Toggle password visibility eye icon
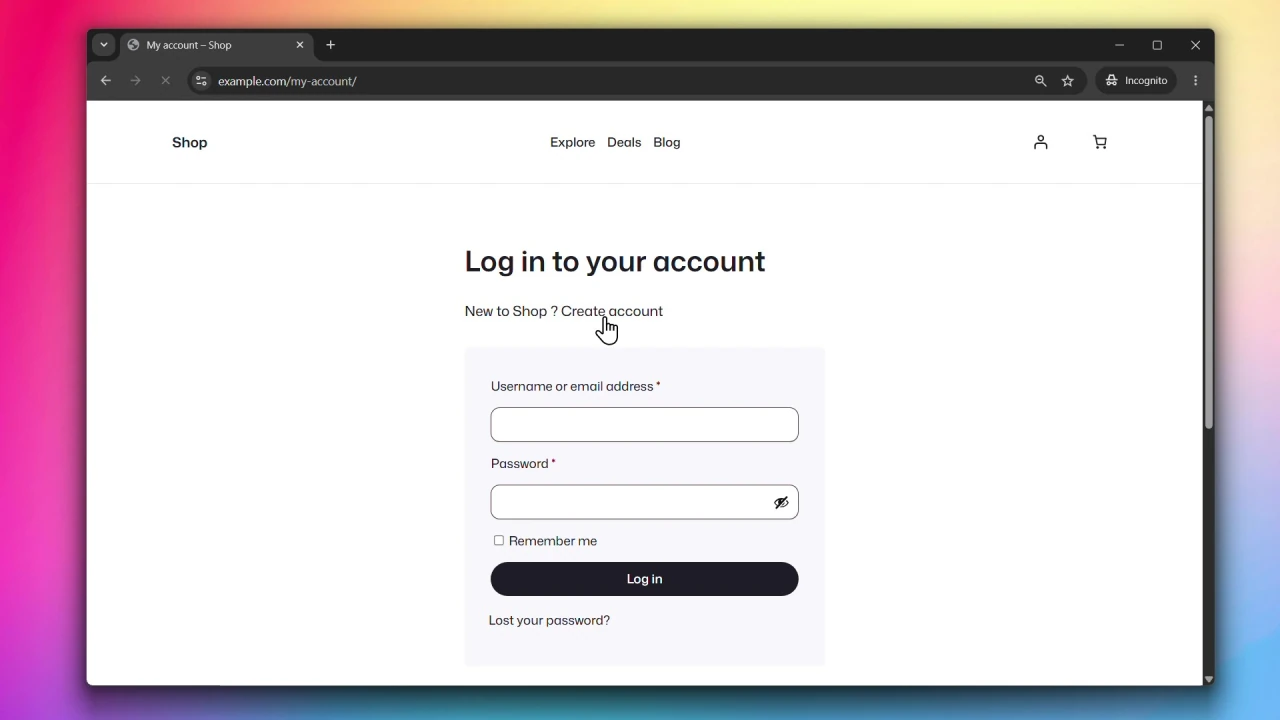 [782, 503]
